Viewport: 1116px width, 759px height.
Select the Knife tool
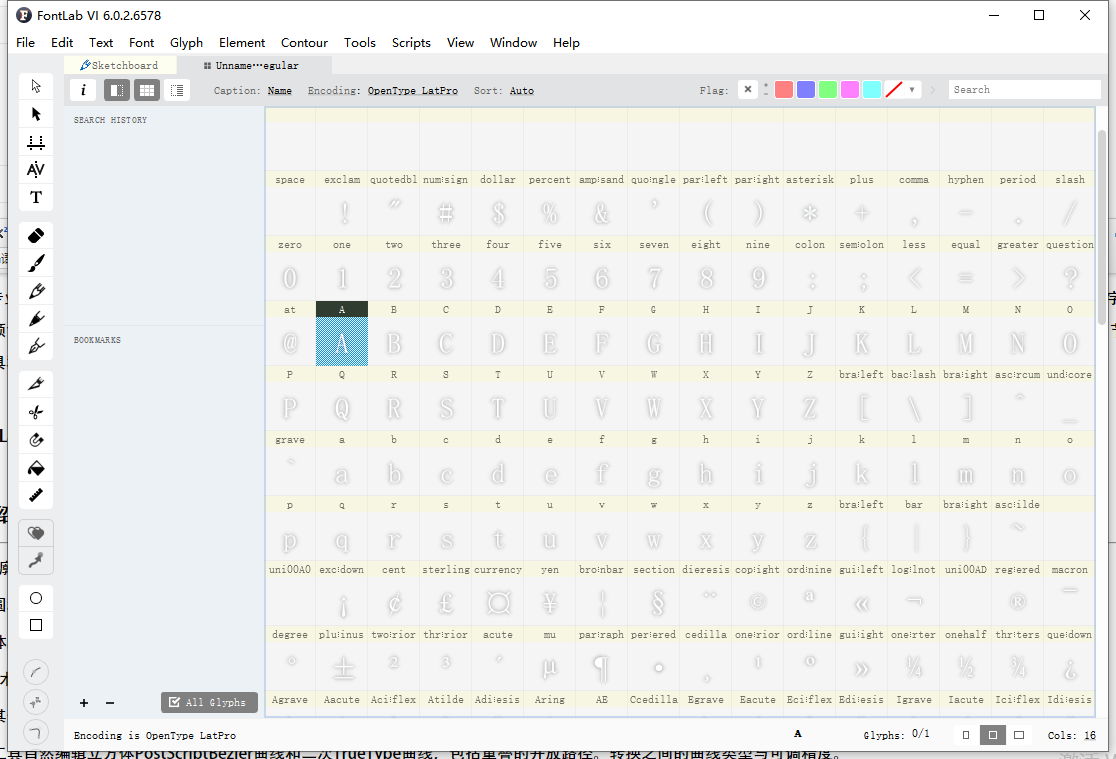click(x=36, y=384)
